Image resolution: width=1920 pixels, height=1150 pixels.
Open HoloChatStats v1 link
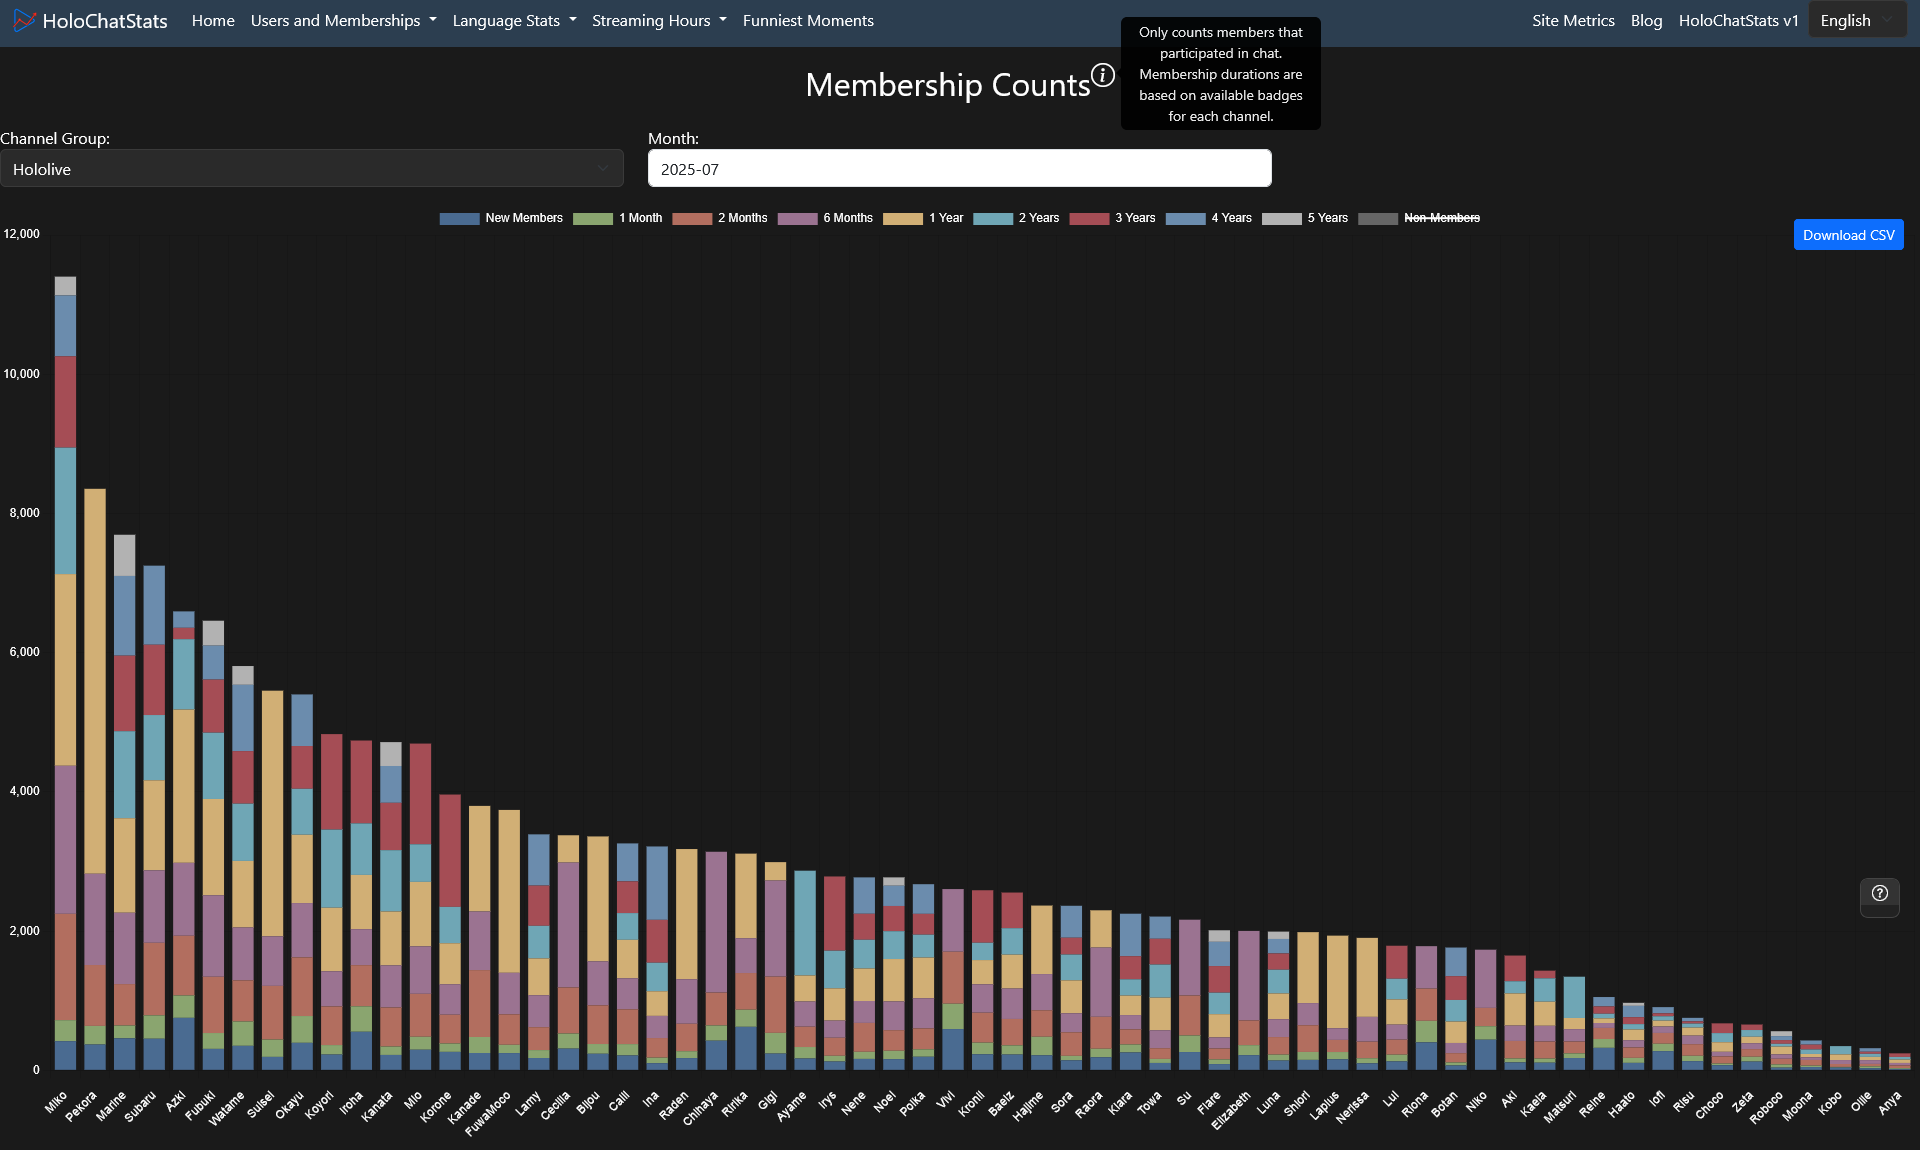pos(1738,20)
